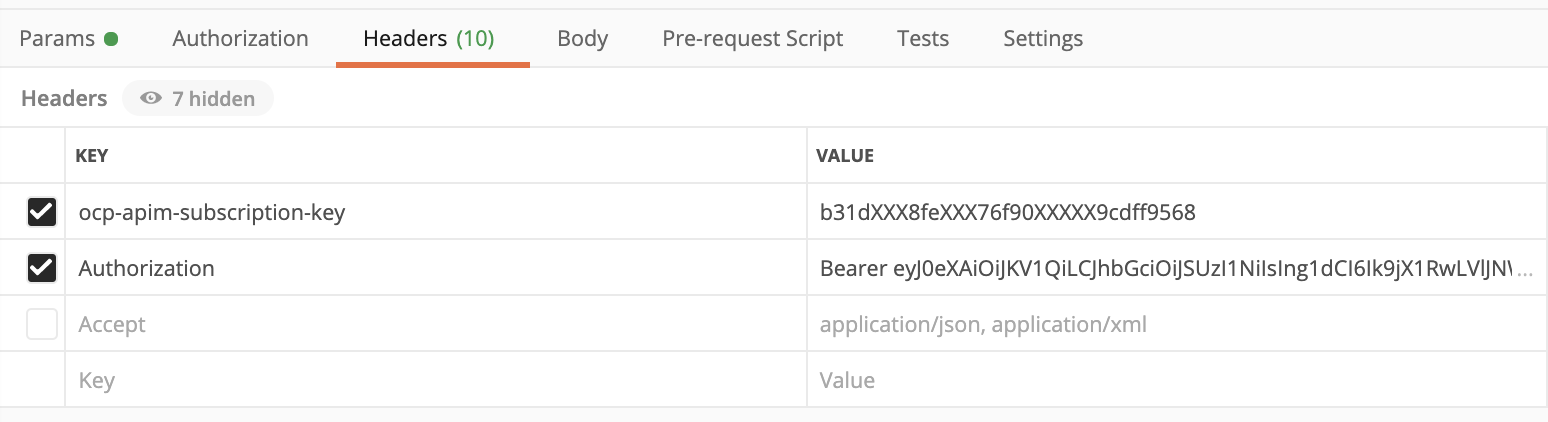
Task: Go to the Pre-request Script tab
Action: [752, 39]
